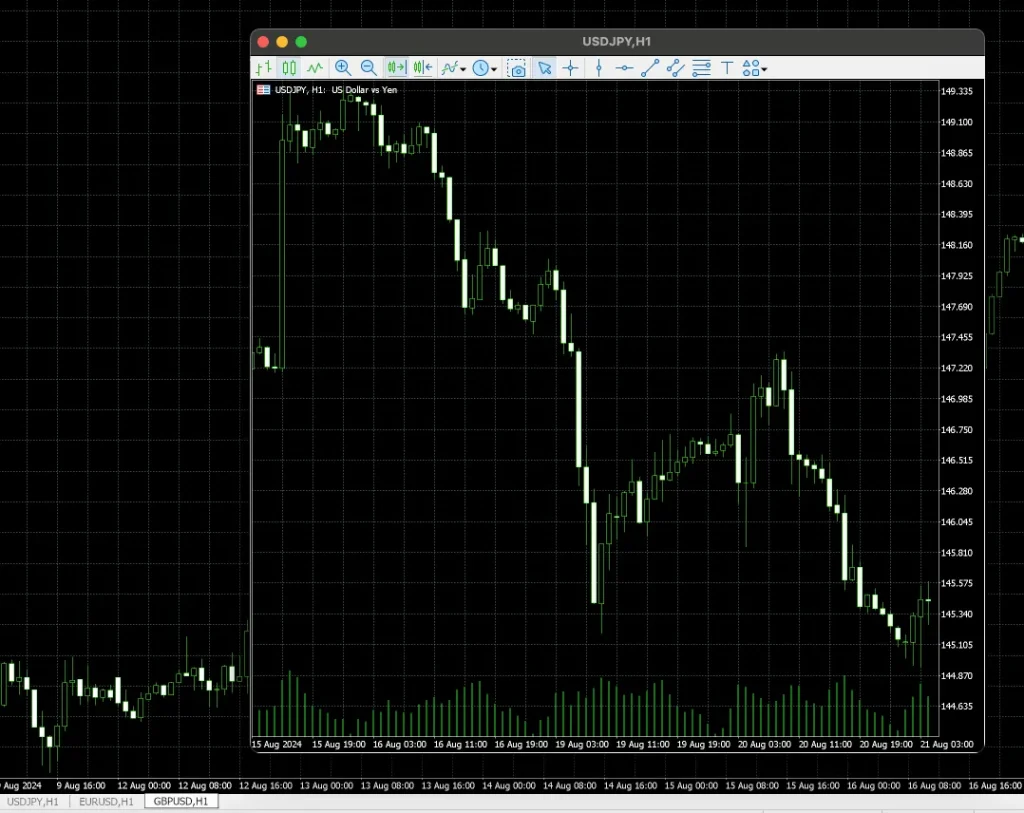Image resolution: width=1024 pixels, height=813 pixels.
Task: Take a chart screenshot with camera icon
Action: pos(516,68)
